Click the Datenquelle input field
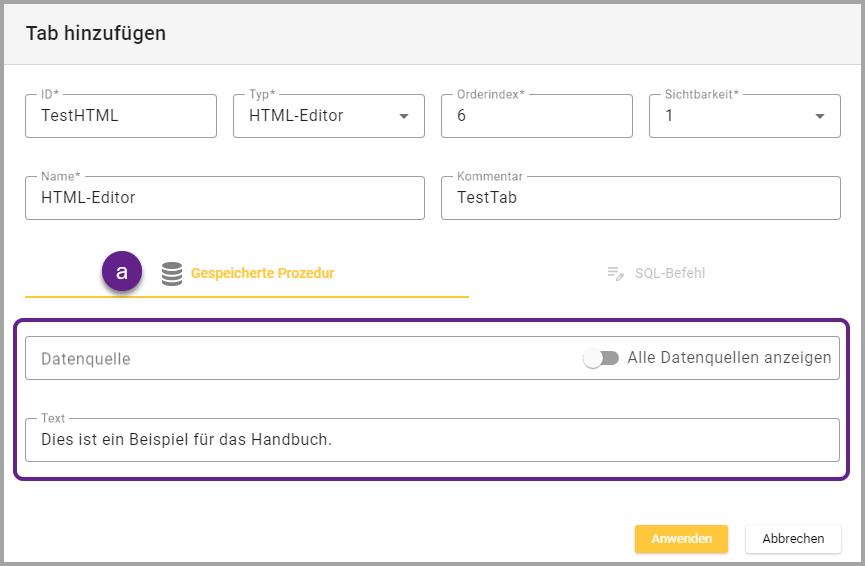This screenshot has width=865, height=566. [300, 358]
